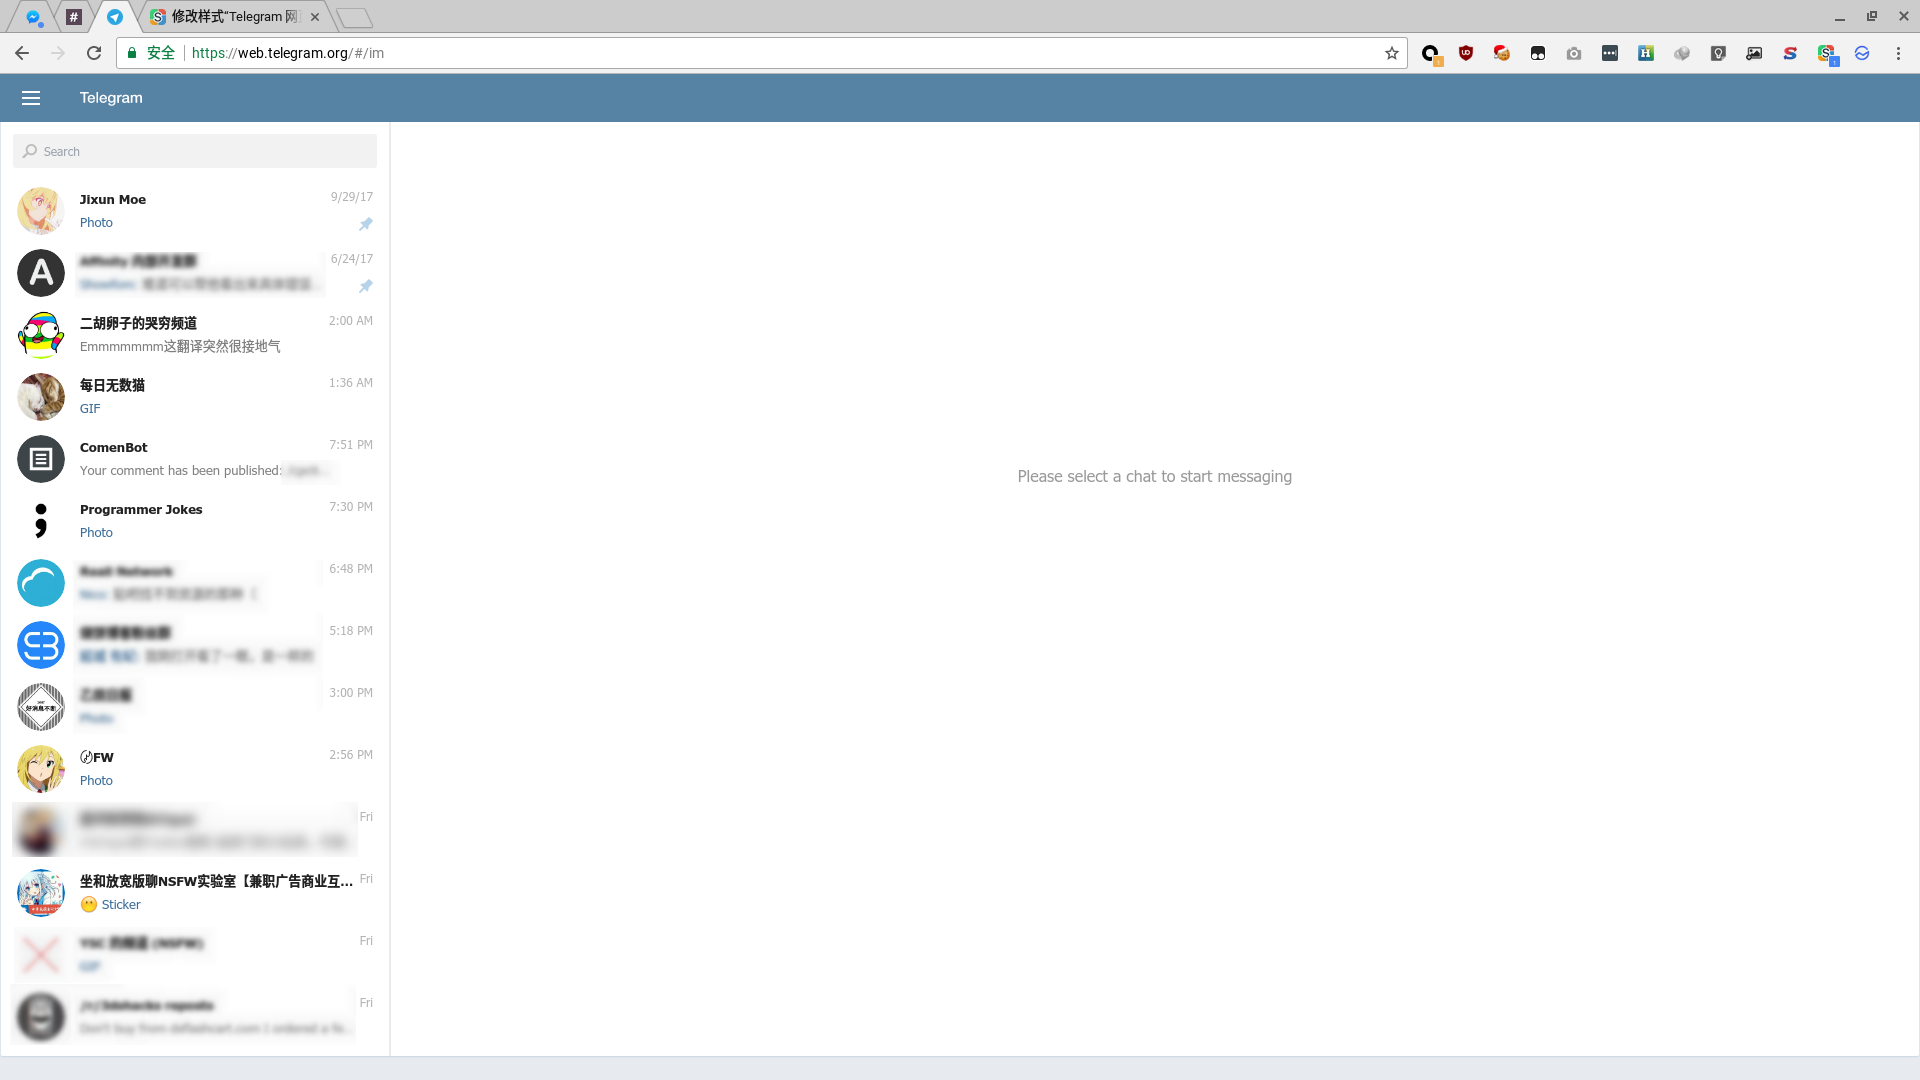Click the semicolon avatar of Programmer Jokes
This screenshot has height=1080, width=1920.
(x=41, y=521)
